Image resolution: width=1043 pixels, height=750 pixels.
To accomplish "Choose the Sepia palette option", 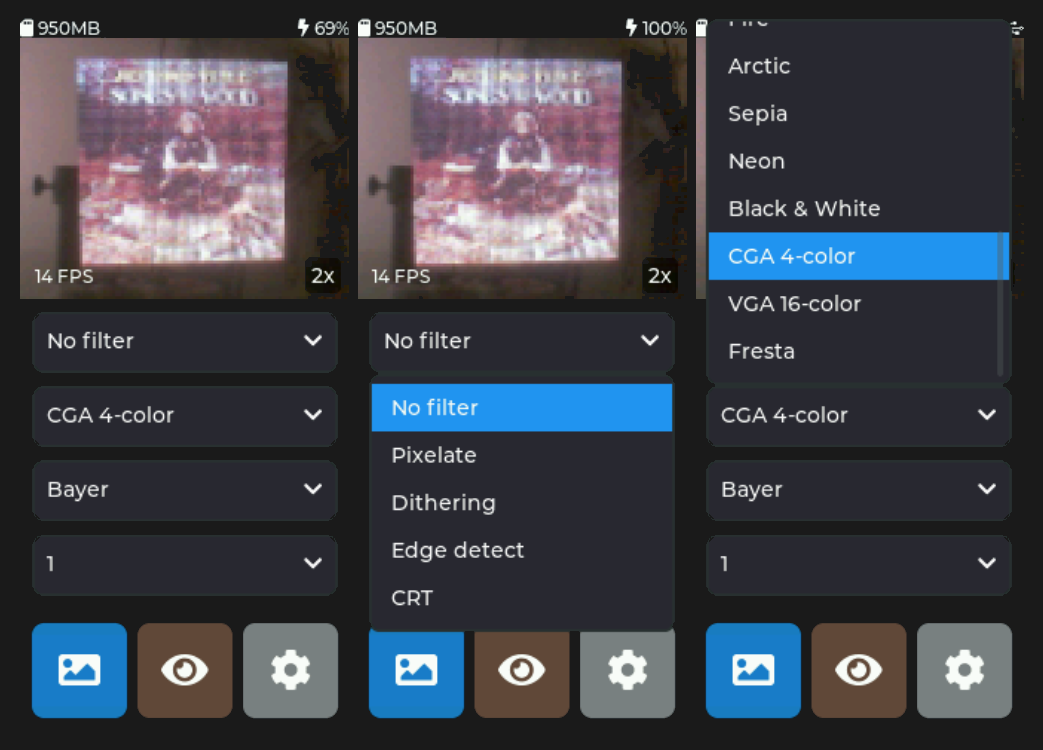I will coord(758,114).
